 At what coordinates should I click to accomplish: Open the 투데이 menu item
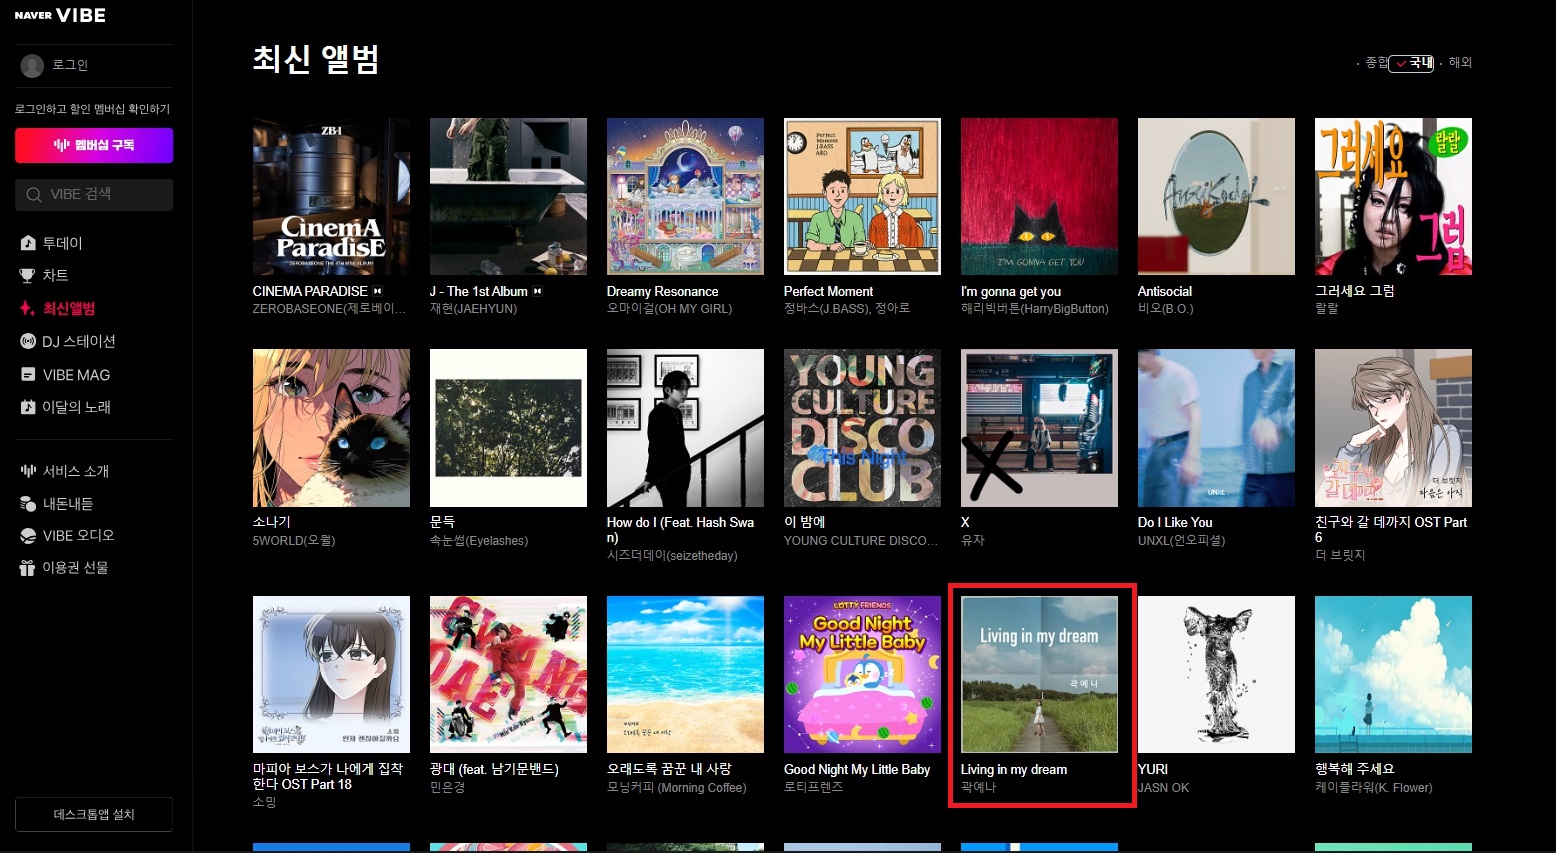pos(62,243)
